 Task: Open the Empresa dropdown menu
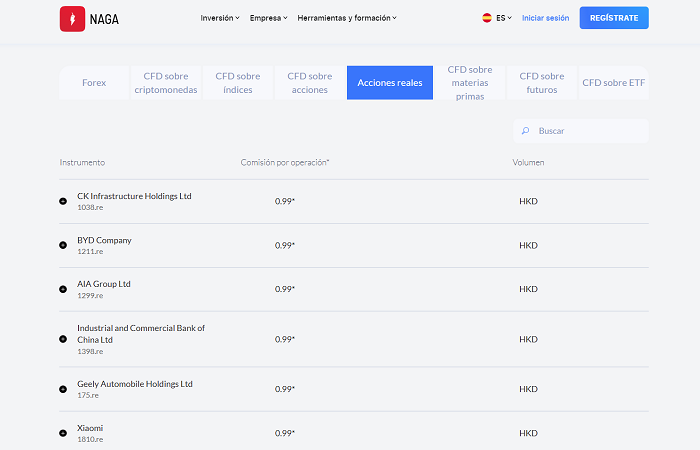click(268, 18)
